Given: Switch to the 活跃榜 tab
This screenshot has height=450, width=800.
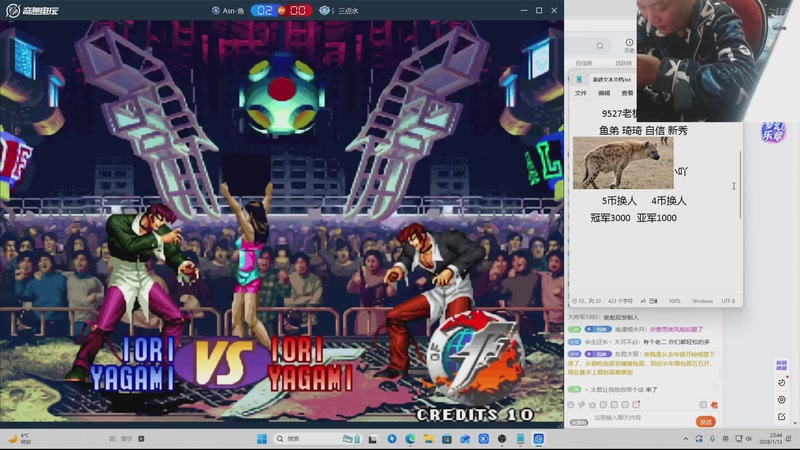Looking at the screenshot, I should (623, 63).
